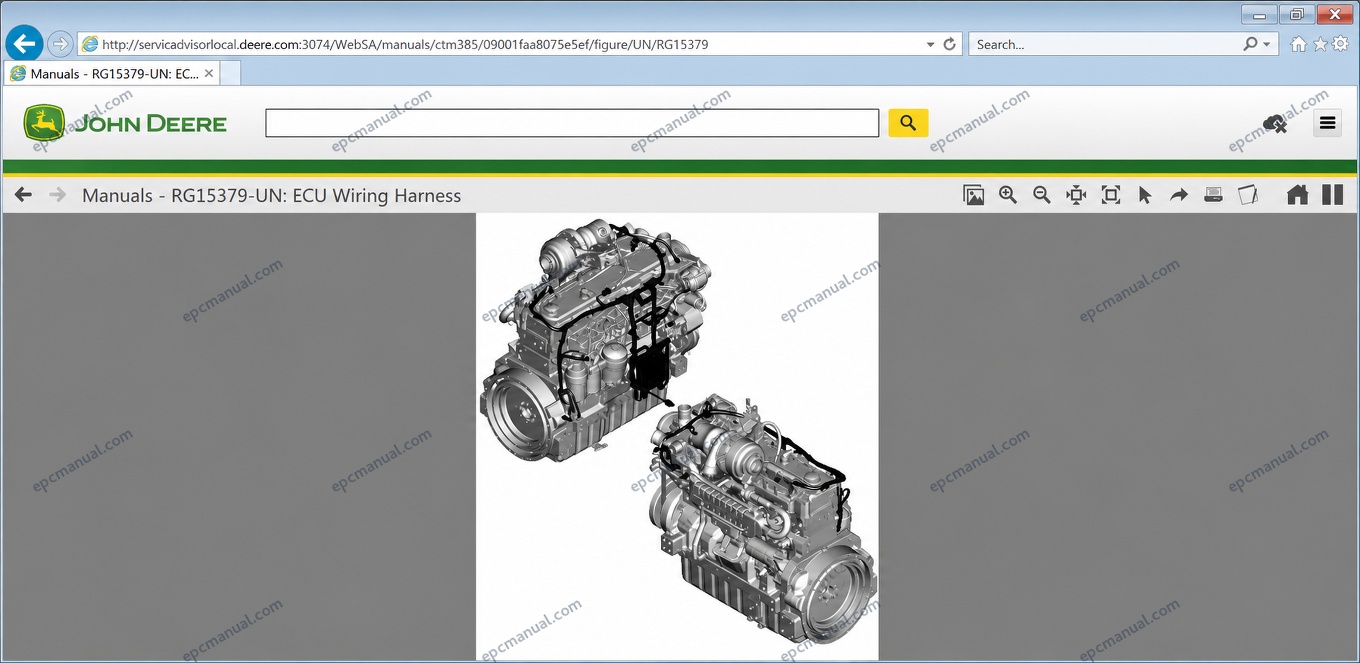The width and height of the screenshot is (1360, 663).
Task: Open the notes icon in toolbar
Action: tap(1247, 195)
